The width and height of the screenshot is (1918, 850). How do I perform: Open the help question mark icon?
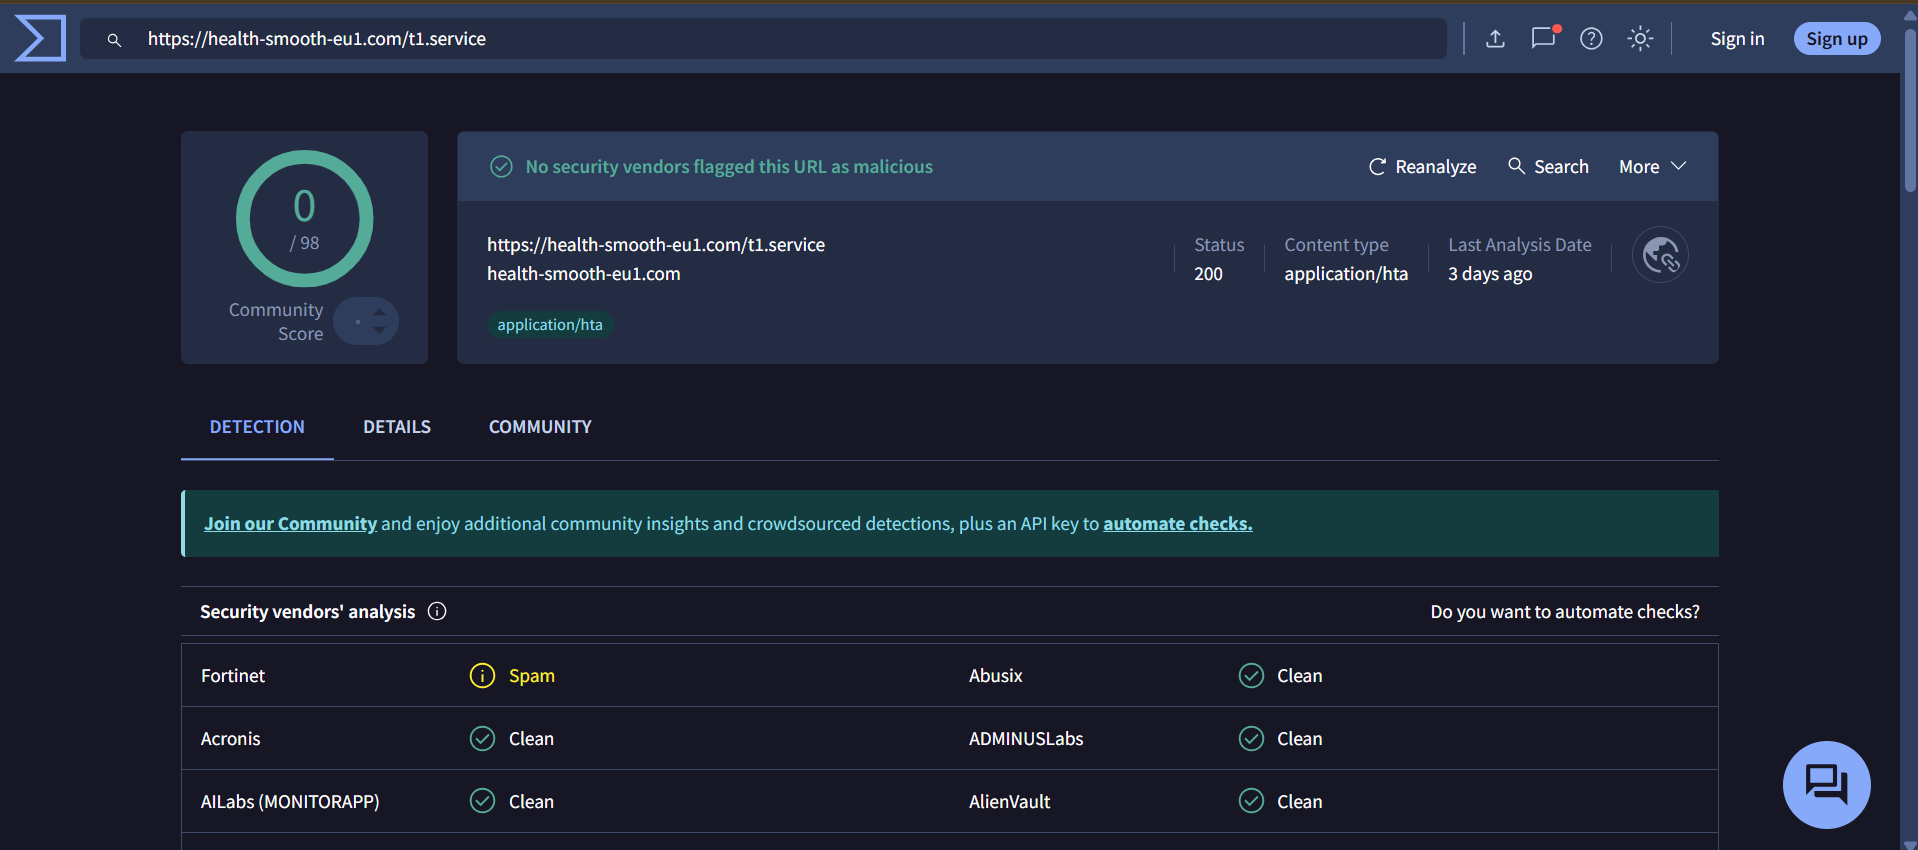pos(1591,39)
